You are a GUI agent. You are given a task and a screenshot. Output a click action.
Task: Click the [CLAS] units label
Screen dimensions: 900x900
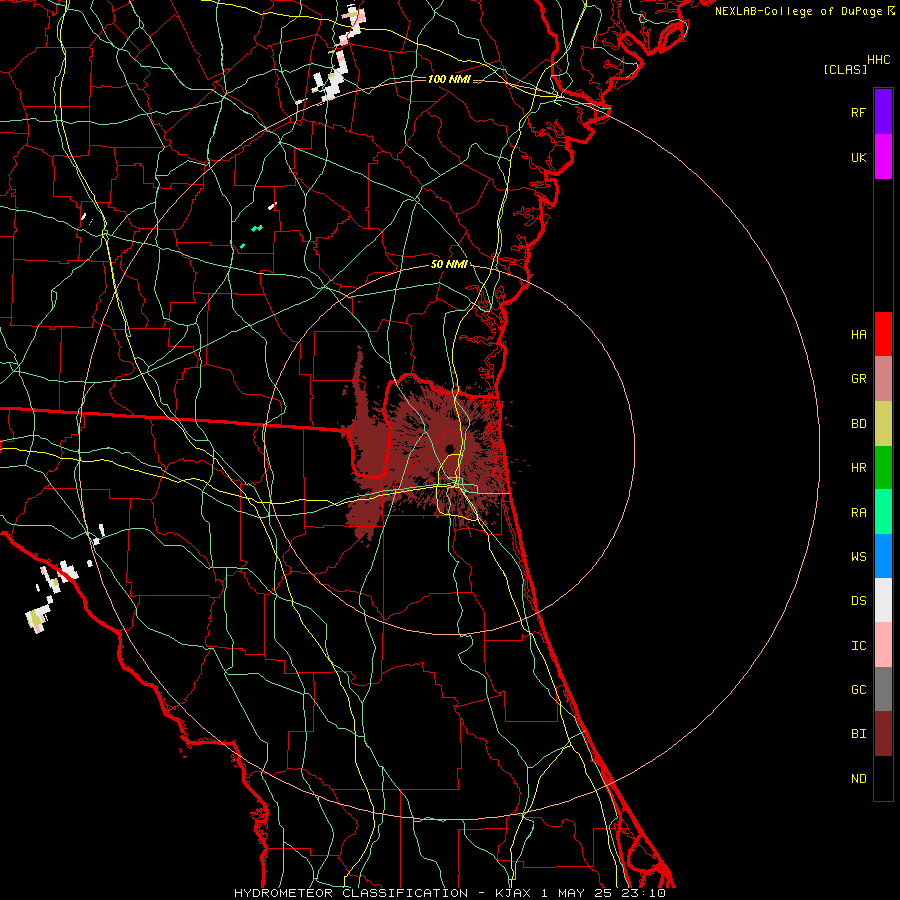pyautogui.click(x=845, y=69)
